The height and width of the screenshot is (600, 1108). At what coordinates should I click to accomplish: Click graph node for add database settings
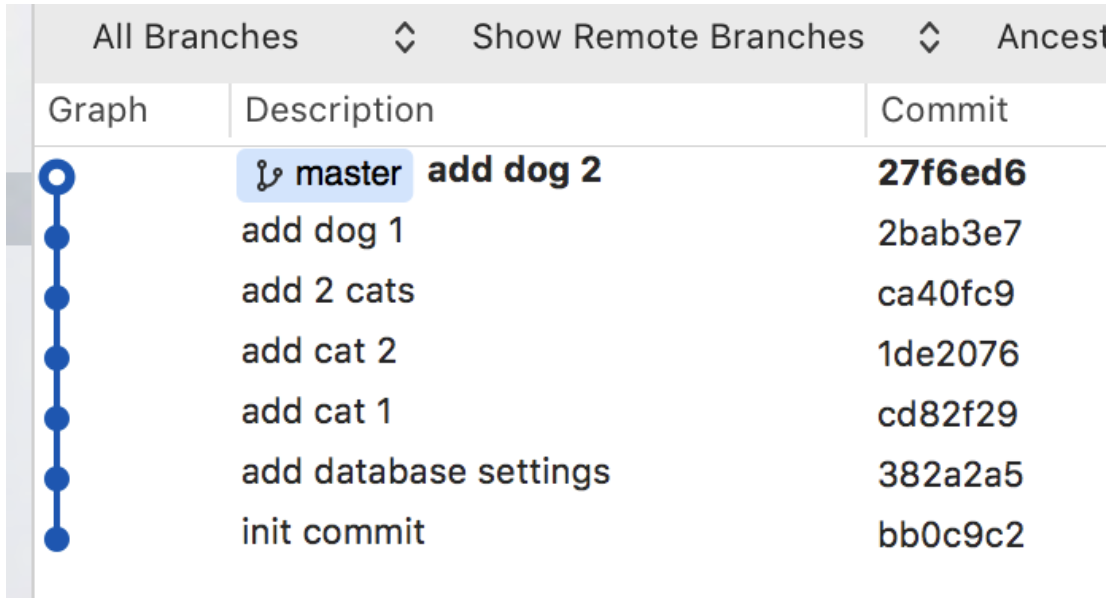tap(57, 478)
